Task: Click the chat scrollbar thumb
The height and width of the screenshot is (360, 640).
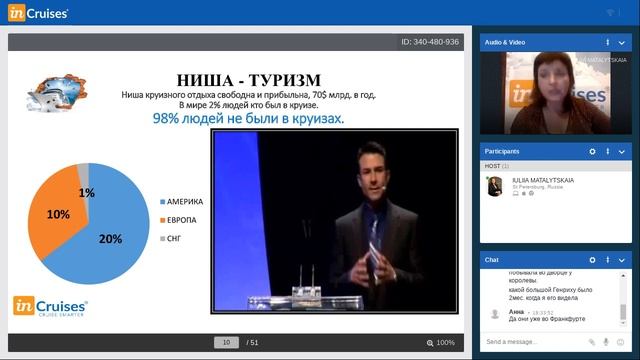Action: coord(623,312)
